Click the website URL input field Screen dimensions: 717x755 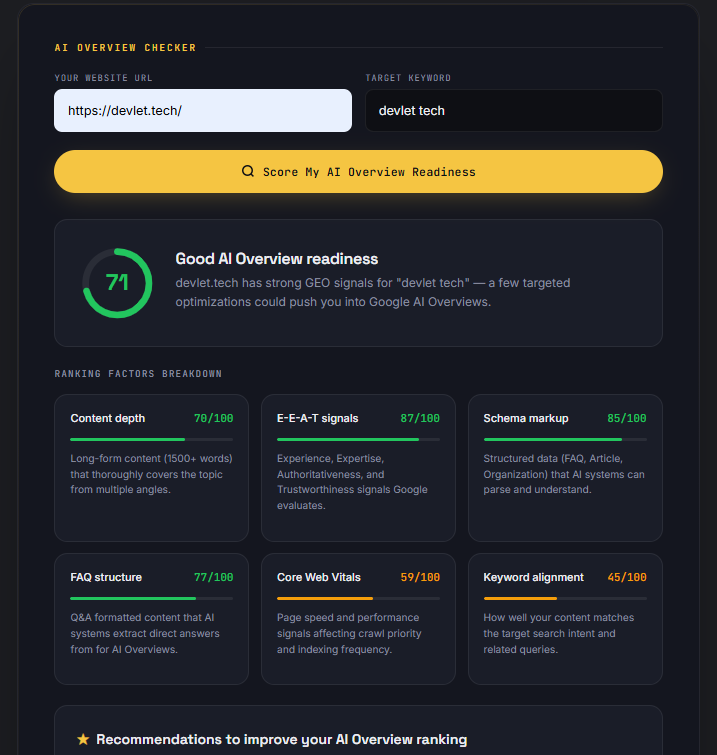click(x=203, y=110)
